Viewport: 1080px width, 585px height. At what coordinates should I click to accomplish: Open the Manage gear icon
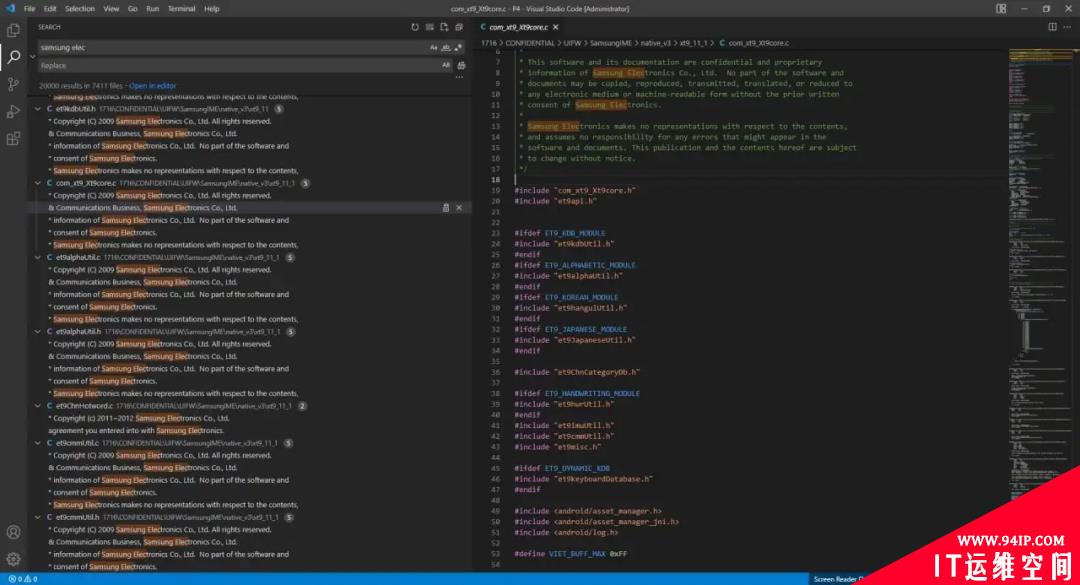[13, 559]
